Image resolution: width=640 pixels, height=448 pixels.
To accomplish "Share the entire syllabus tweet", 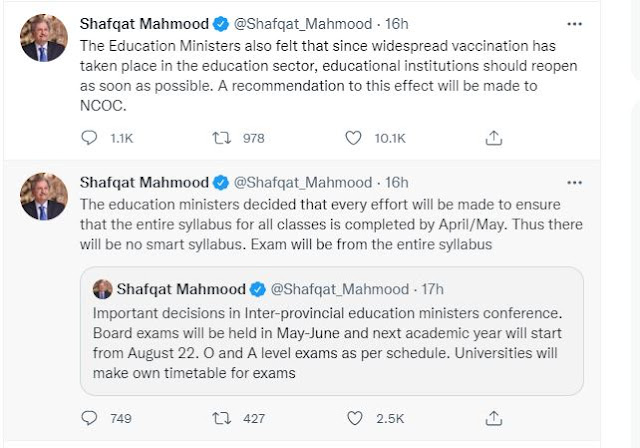I will [x=493, y=417].
